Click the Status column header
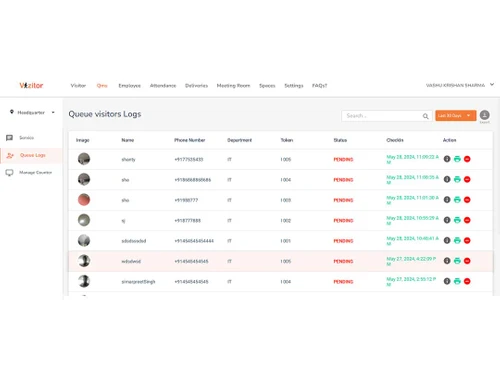500x375 pixels. [x=340, y=140]
